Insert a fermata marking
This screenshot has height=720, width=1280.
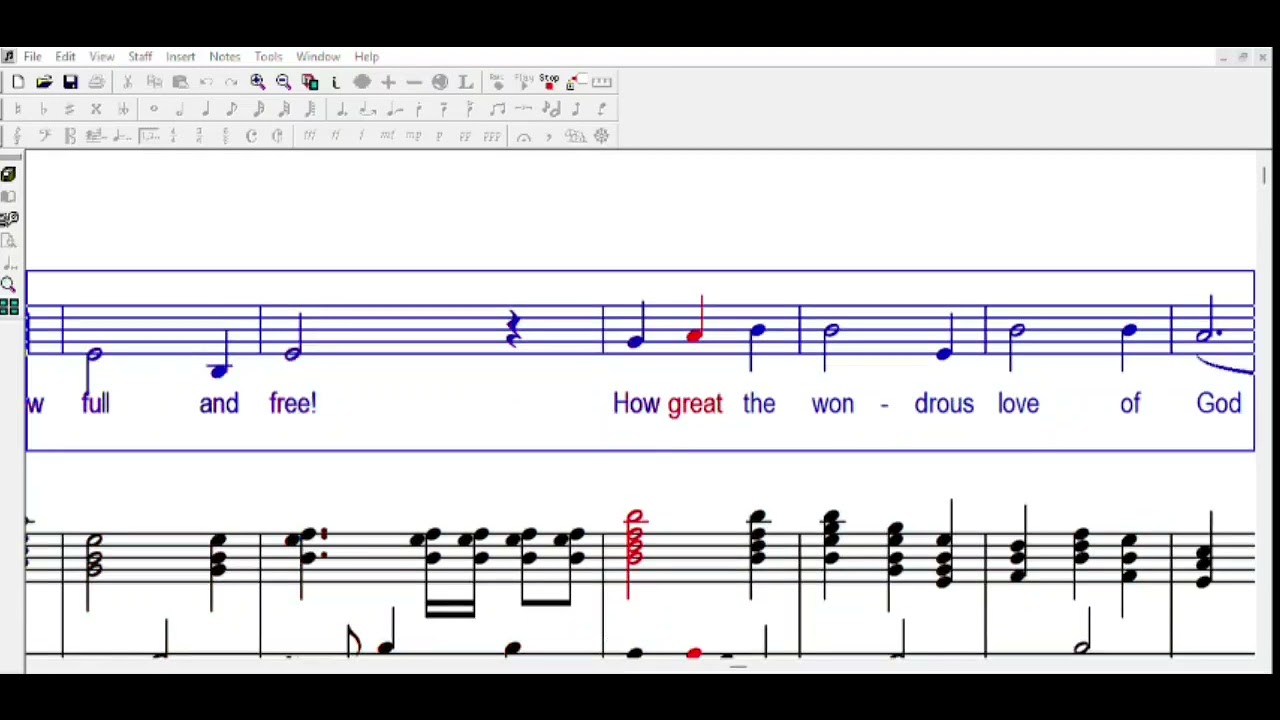[x=523, y=136]
